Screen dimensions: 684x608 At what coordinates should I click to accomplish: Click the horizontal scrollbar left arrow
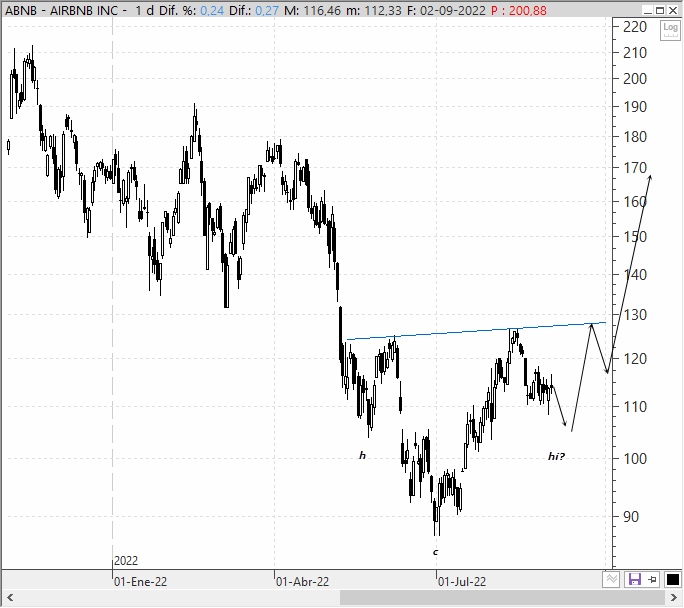click(10, 598)
